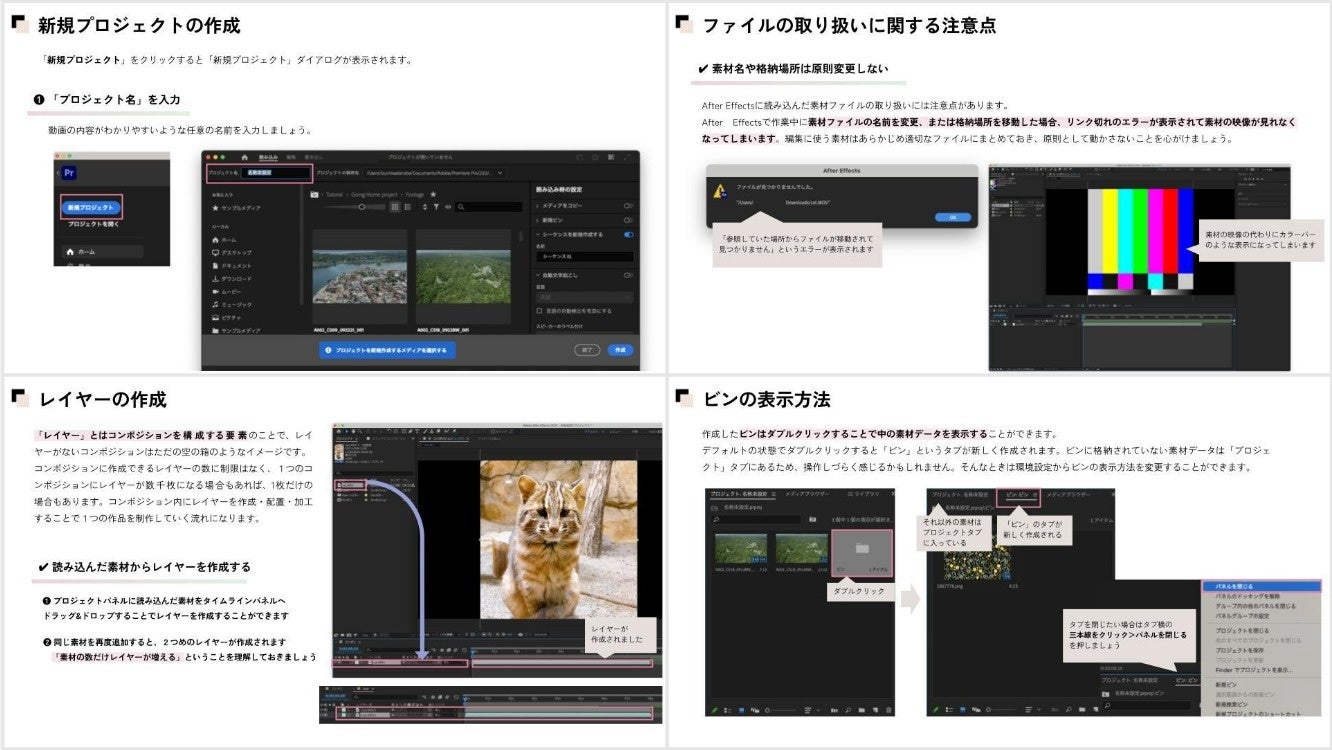Switch to grid view in import browser
The image size is (1332, 750).
396,207
